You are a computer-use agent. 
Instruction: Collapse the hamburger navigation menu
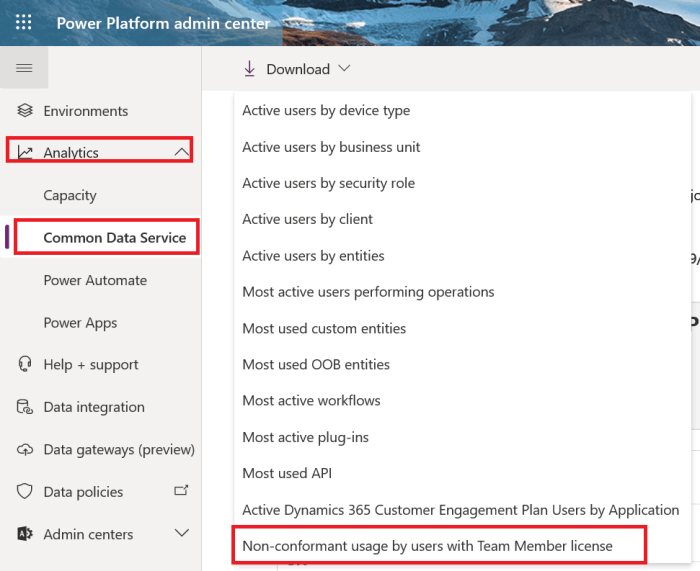tap(24, 68)
